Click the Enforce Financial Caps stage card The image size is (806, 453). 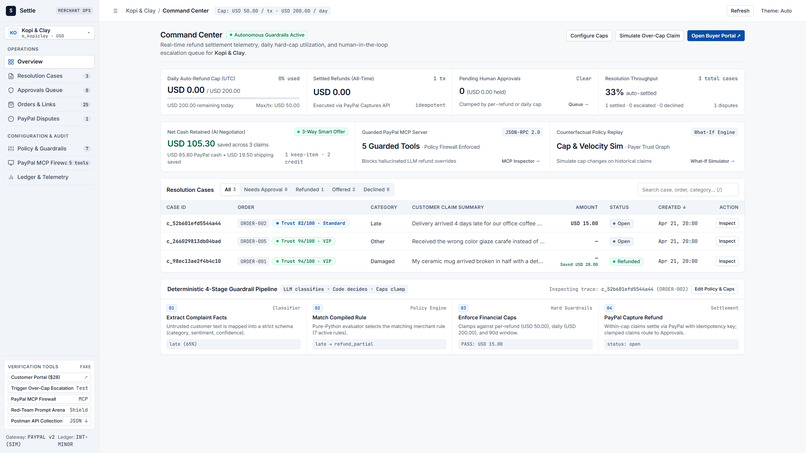[x=525, y=327]
